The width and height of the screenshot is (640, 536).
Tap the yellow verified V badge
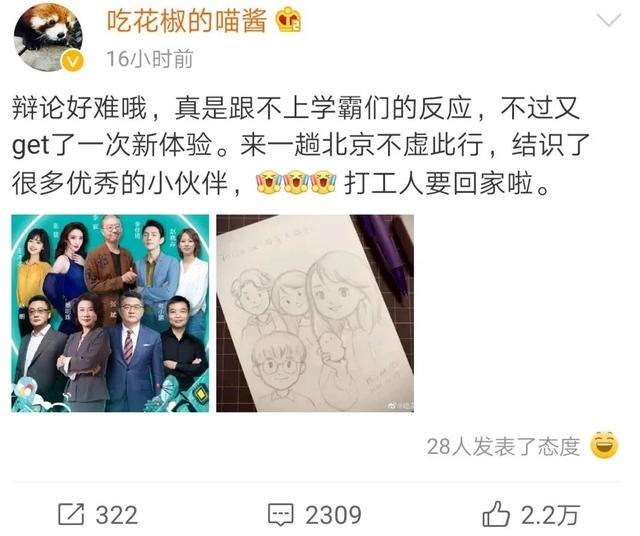pos(72,61)
